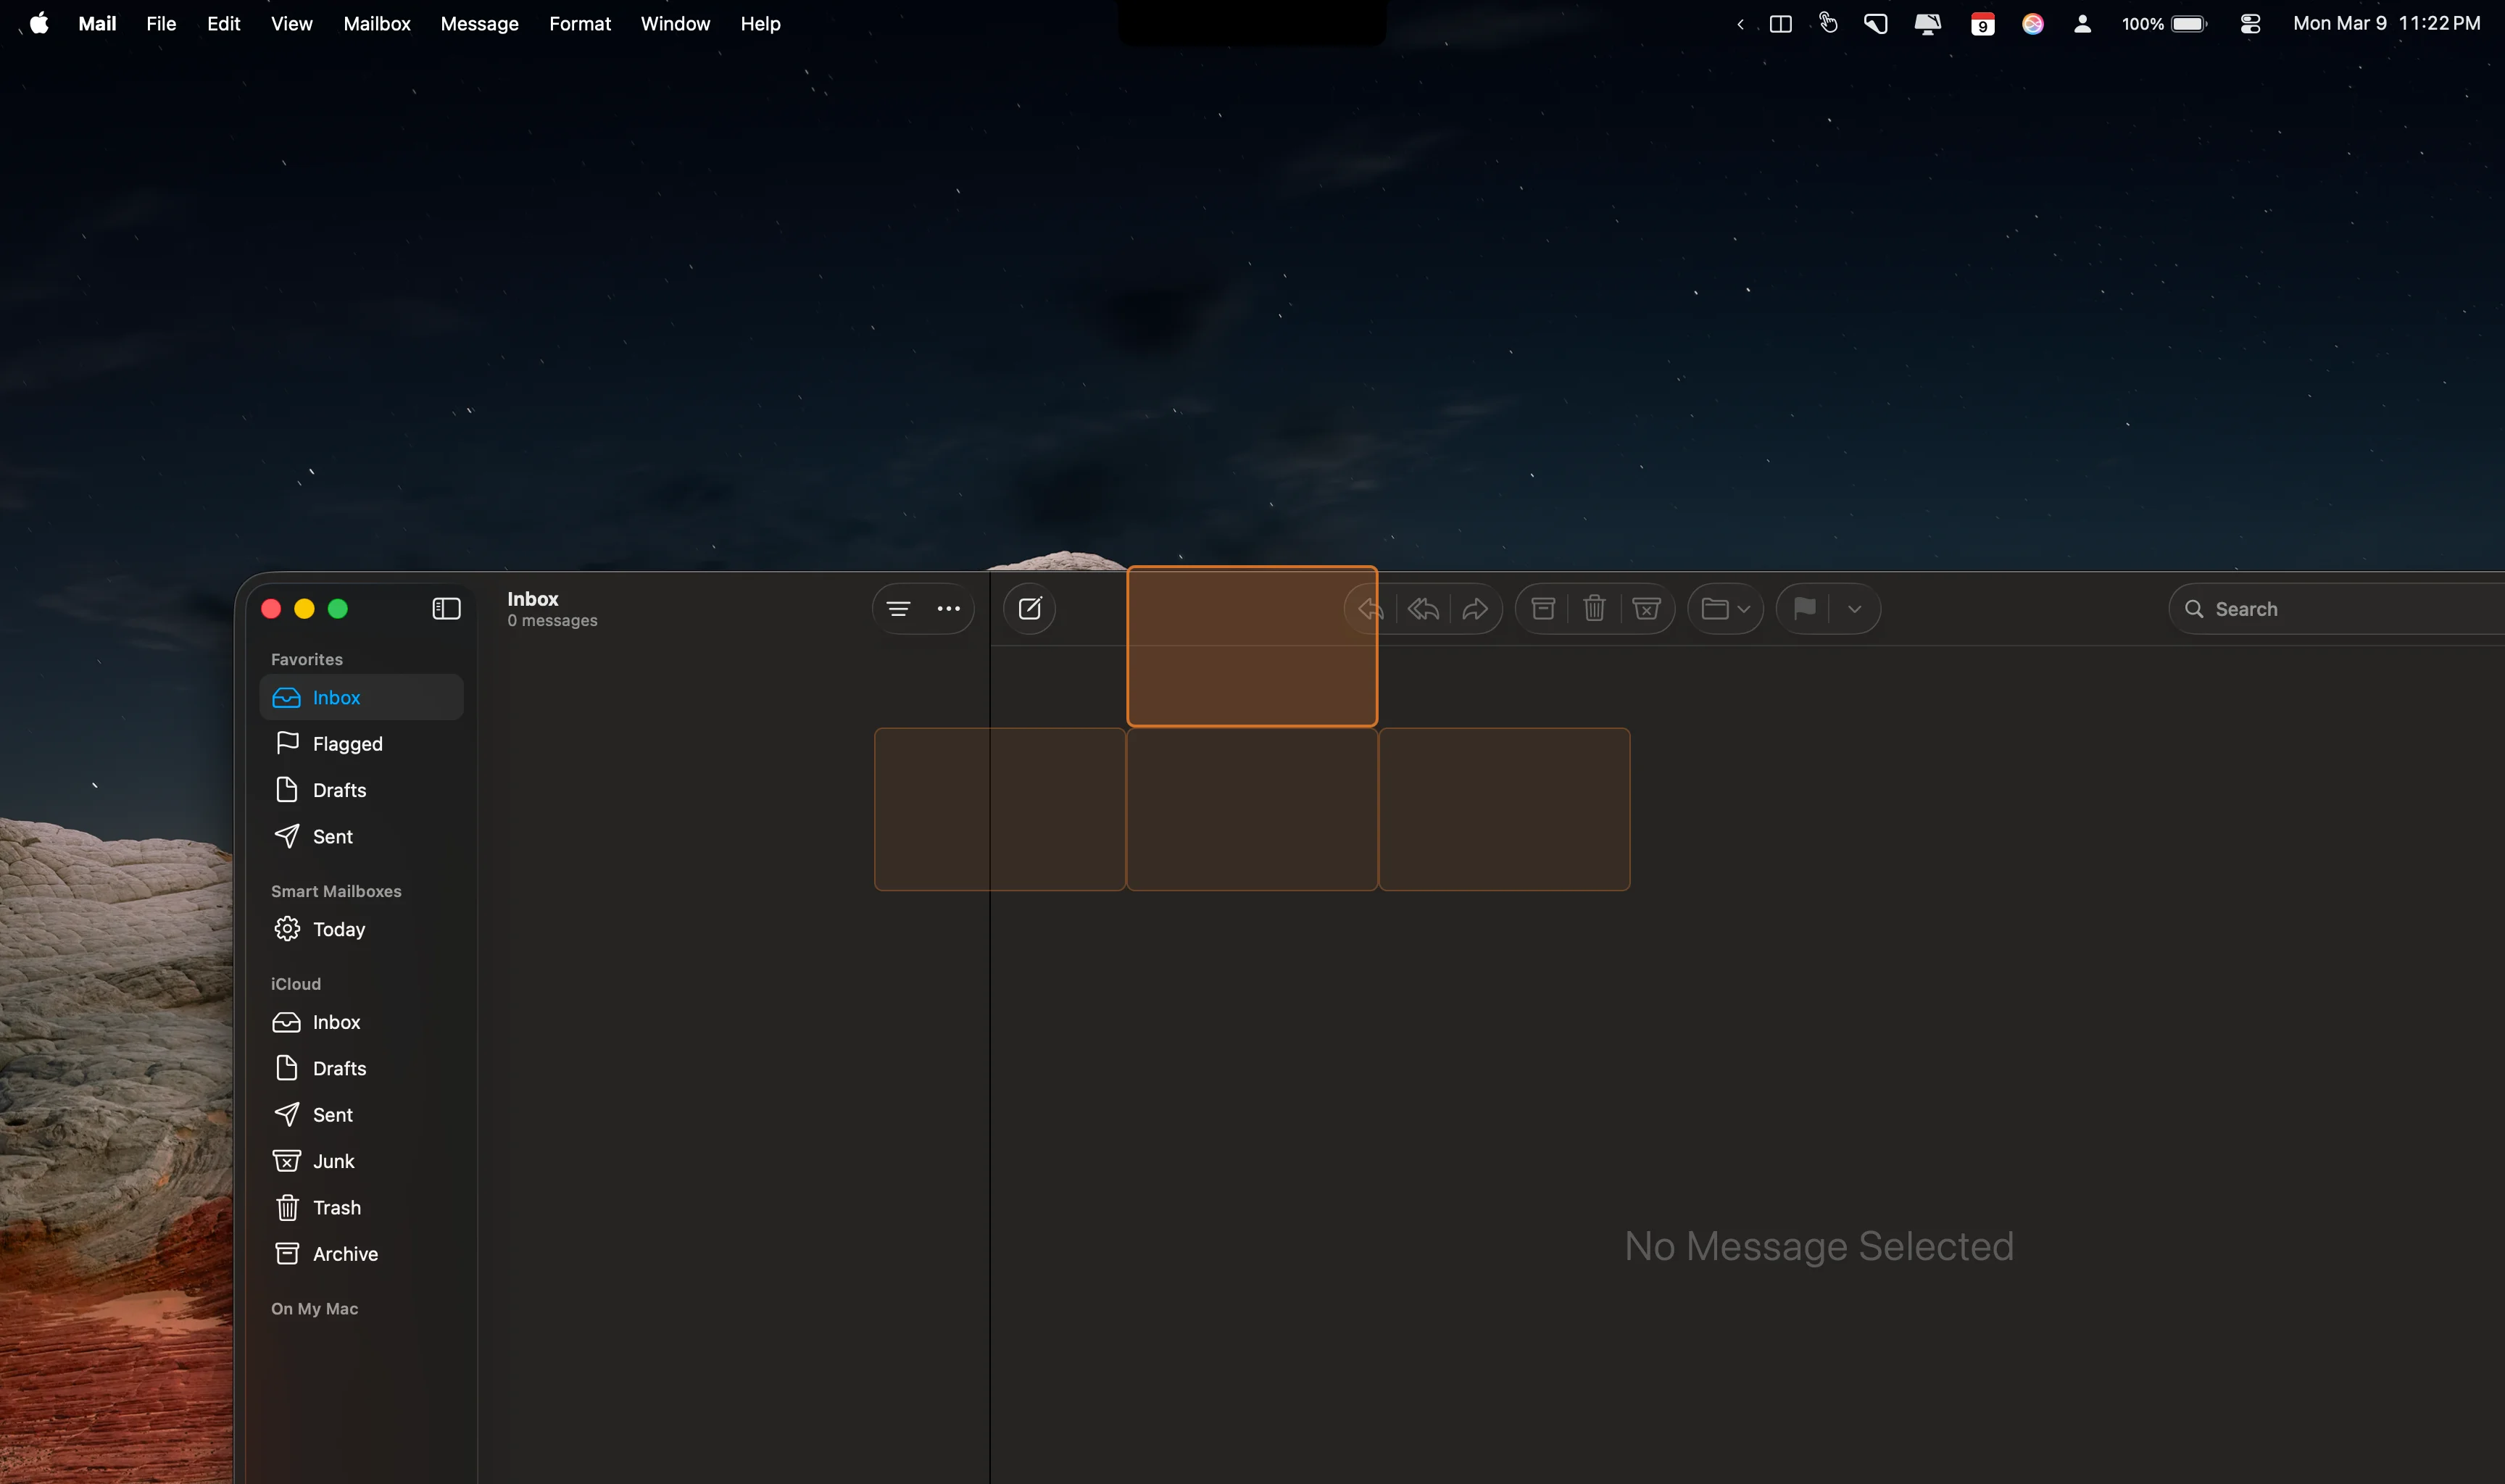Click the trash icon to delete message
Screen dimensions: 2505x1484
point(1594,608)
